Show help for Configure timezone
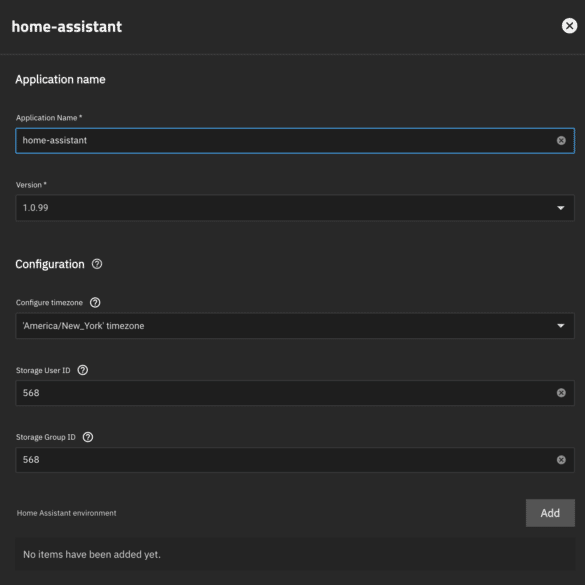Screen dimensions: 585x585 pos(95,303)
